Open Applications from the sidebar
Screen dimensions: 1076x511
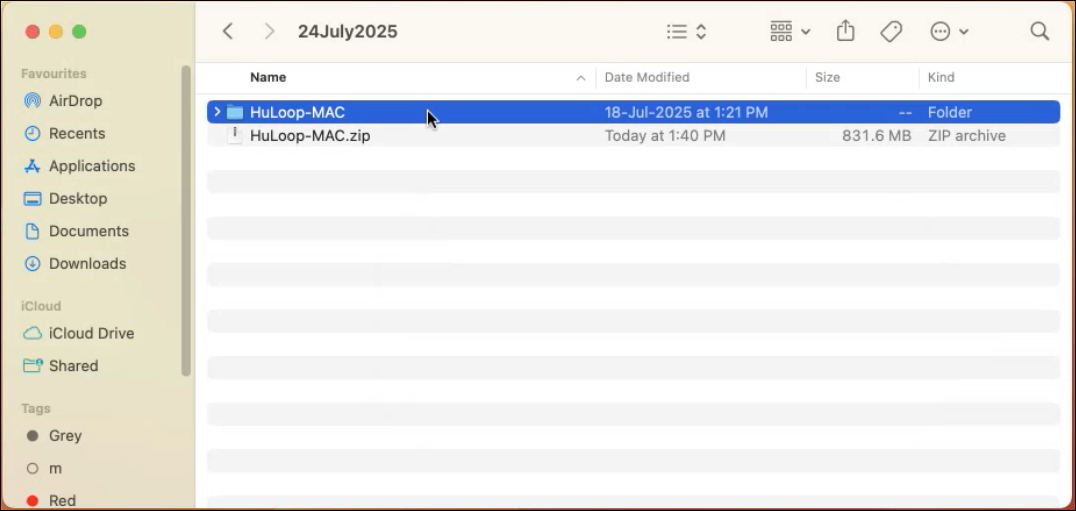[91, 166]
